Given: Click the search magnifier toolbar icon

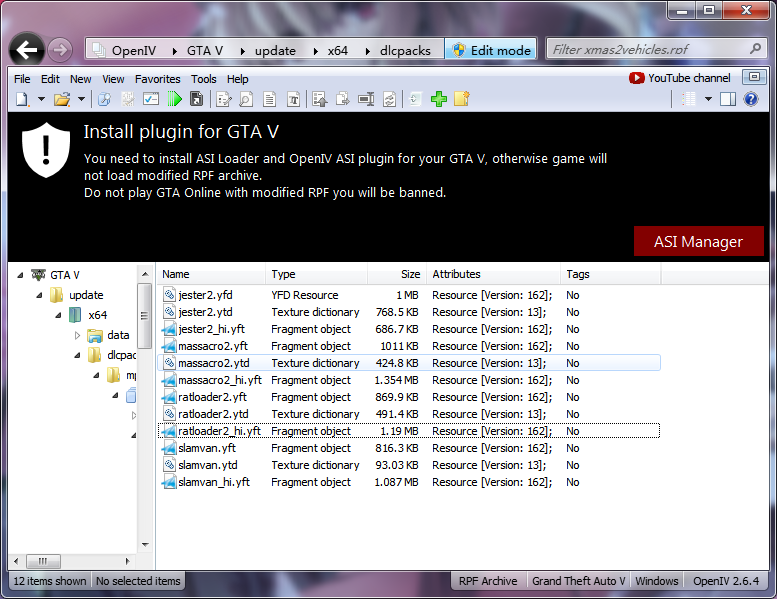Looking at the screenshot, I should pyautogui.click(x=104, y=100).
